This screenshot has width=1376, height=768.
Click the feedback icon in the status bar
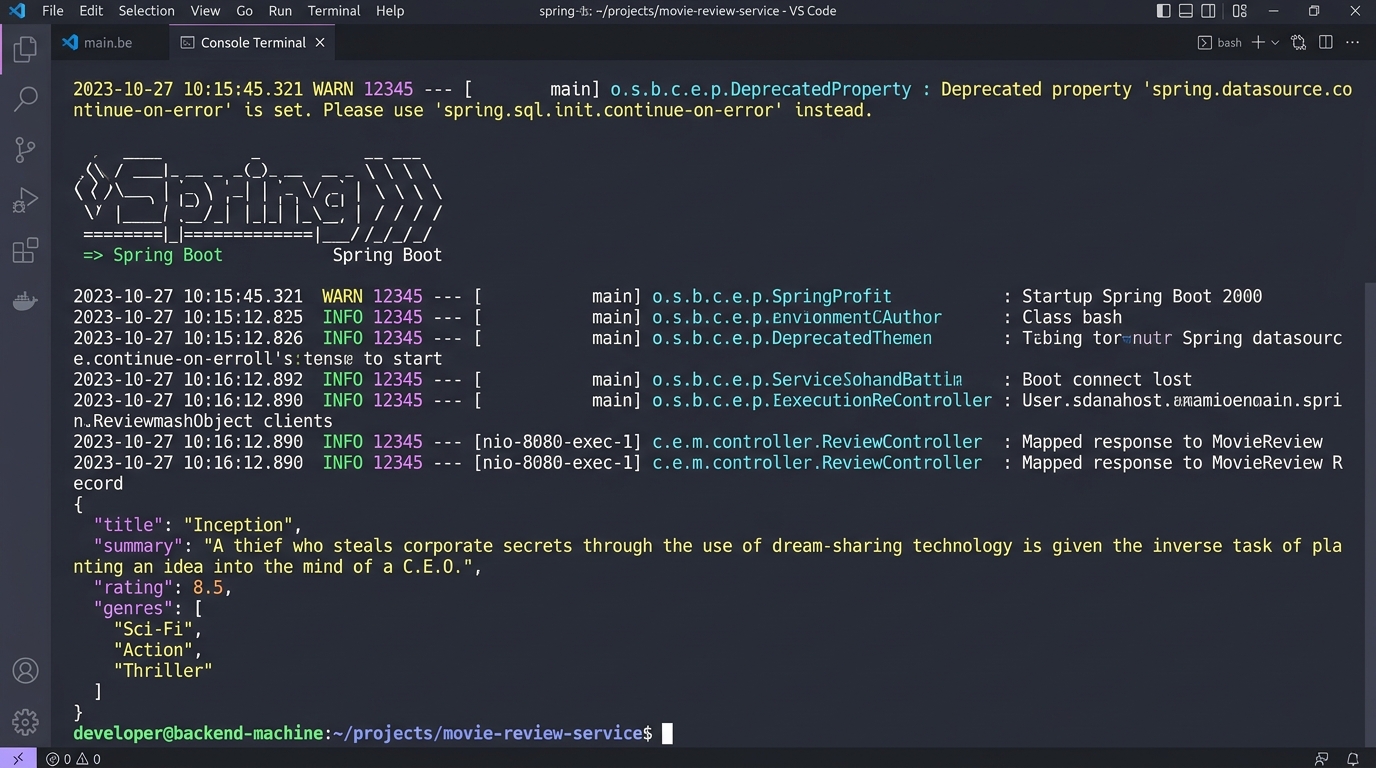pyautogui.click(x=1322, y=759)
